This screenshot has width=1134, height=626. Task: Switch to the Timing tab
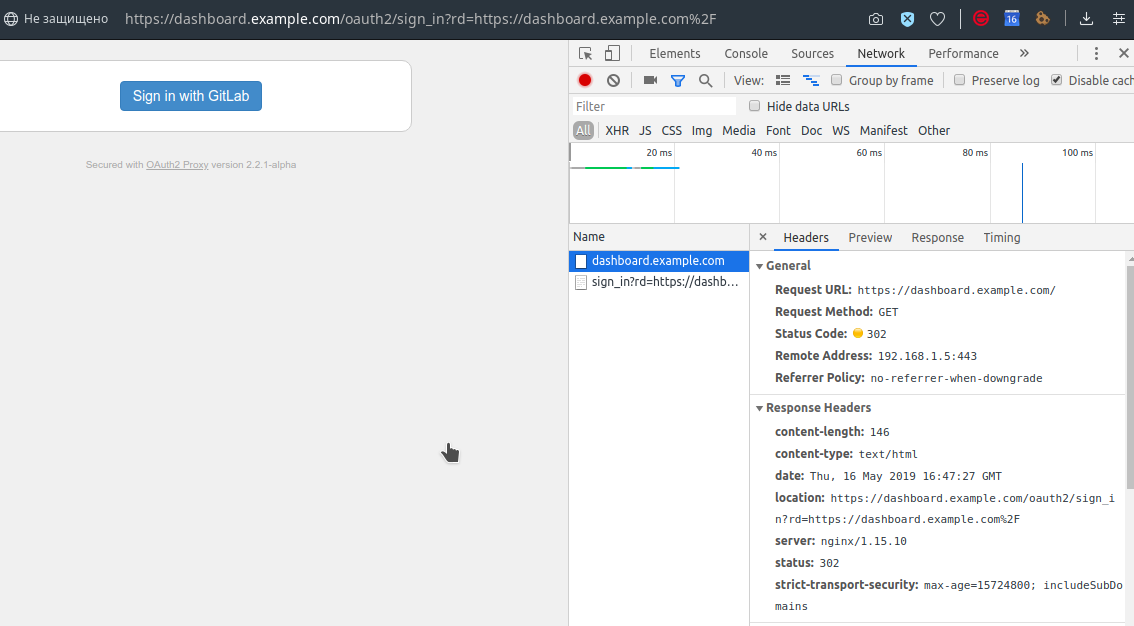(1002, 237)
